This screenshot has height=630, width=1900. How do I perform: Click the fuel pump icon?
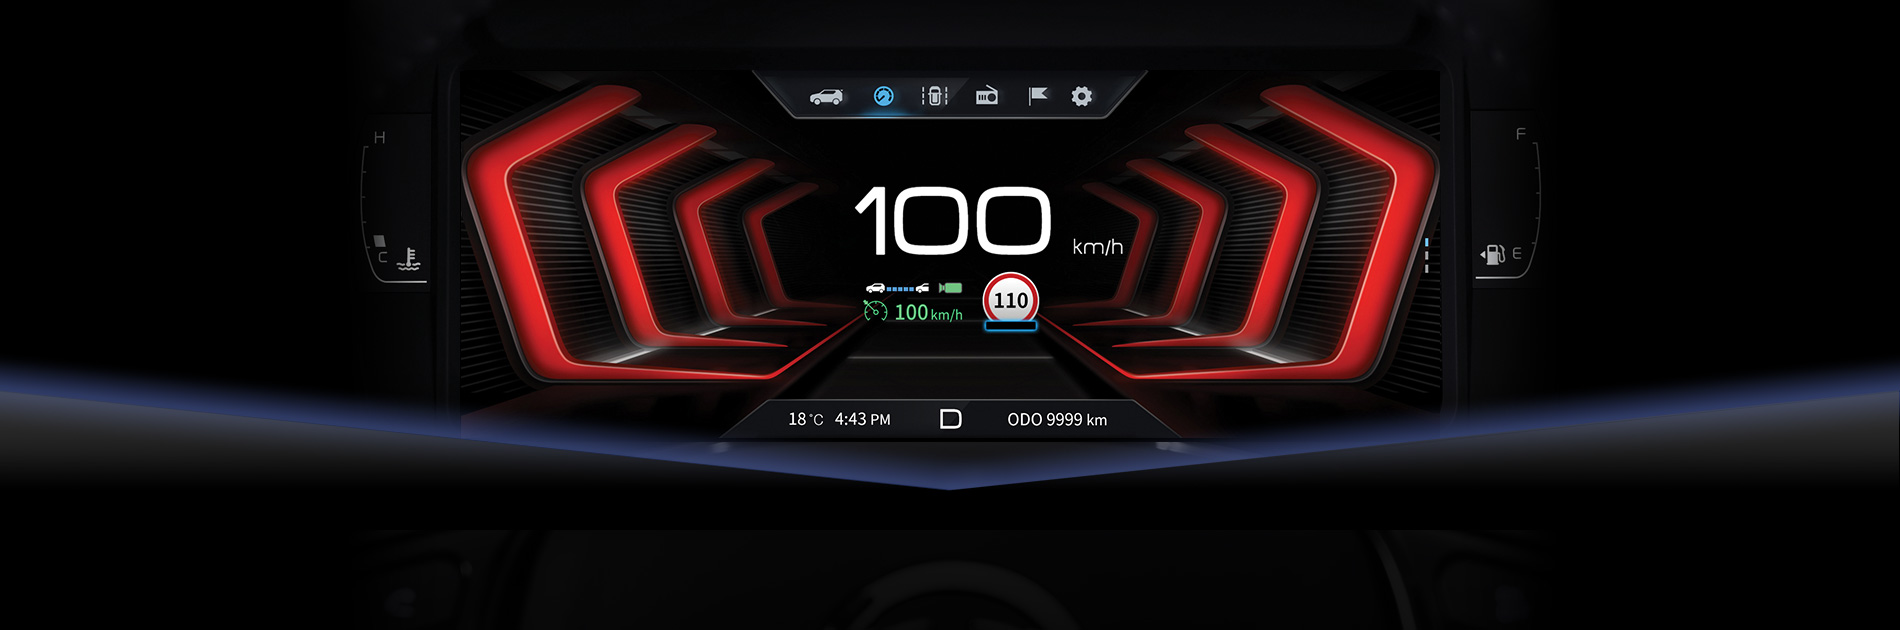tap(1493, 254)
